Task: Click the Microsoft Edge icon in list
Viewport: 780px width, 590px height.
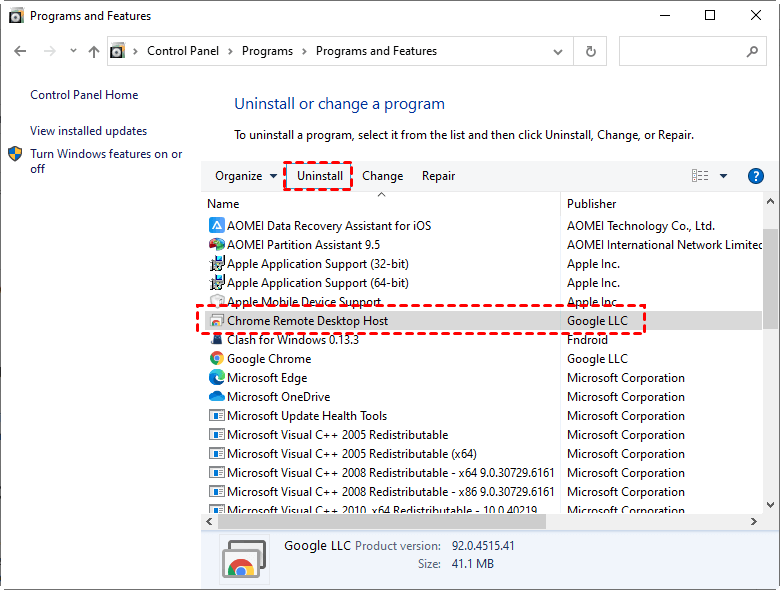Action: [x=217, y=378]
